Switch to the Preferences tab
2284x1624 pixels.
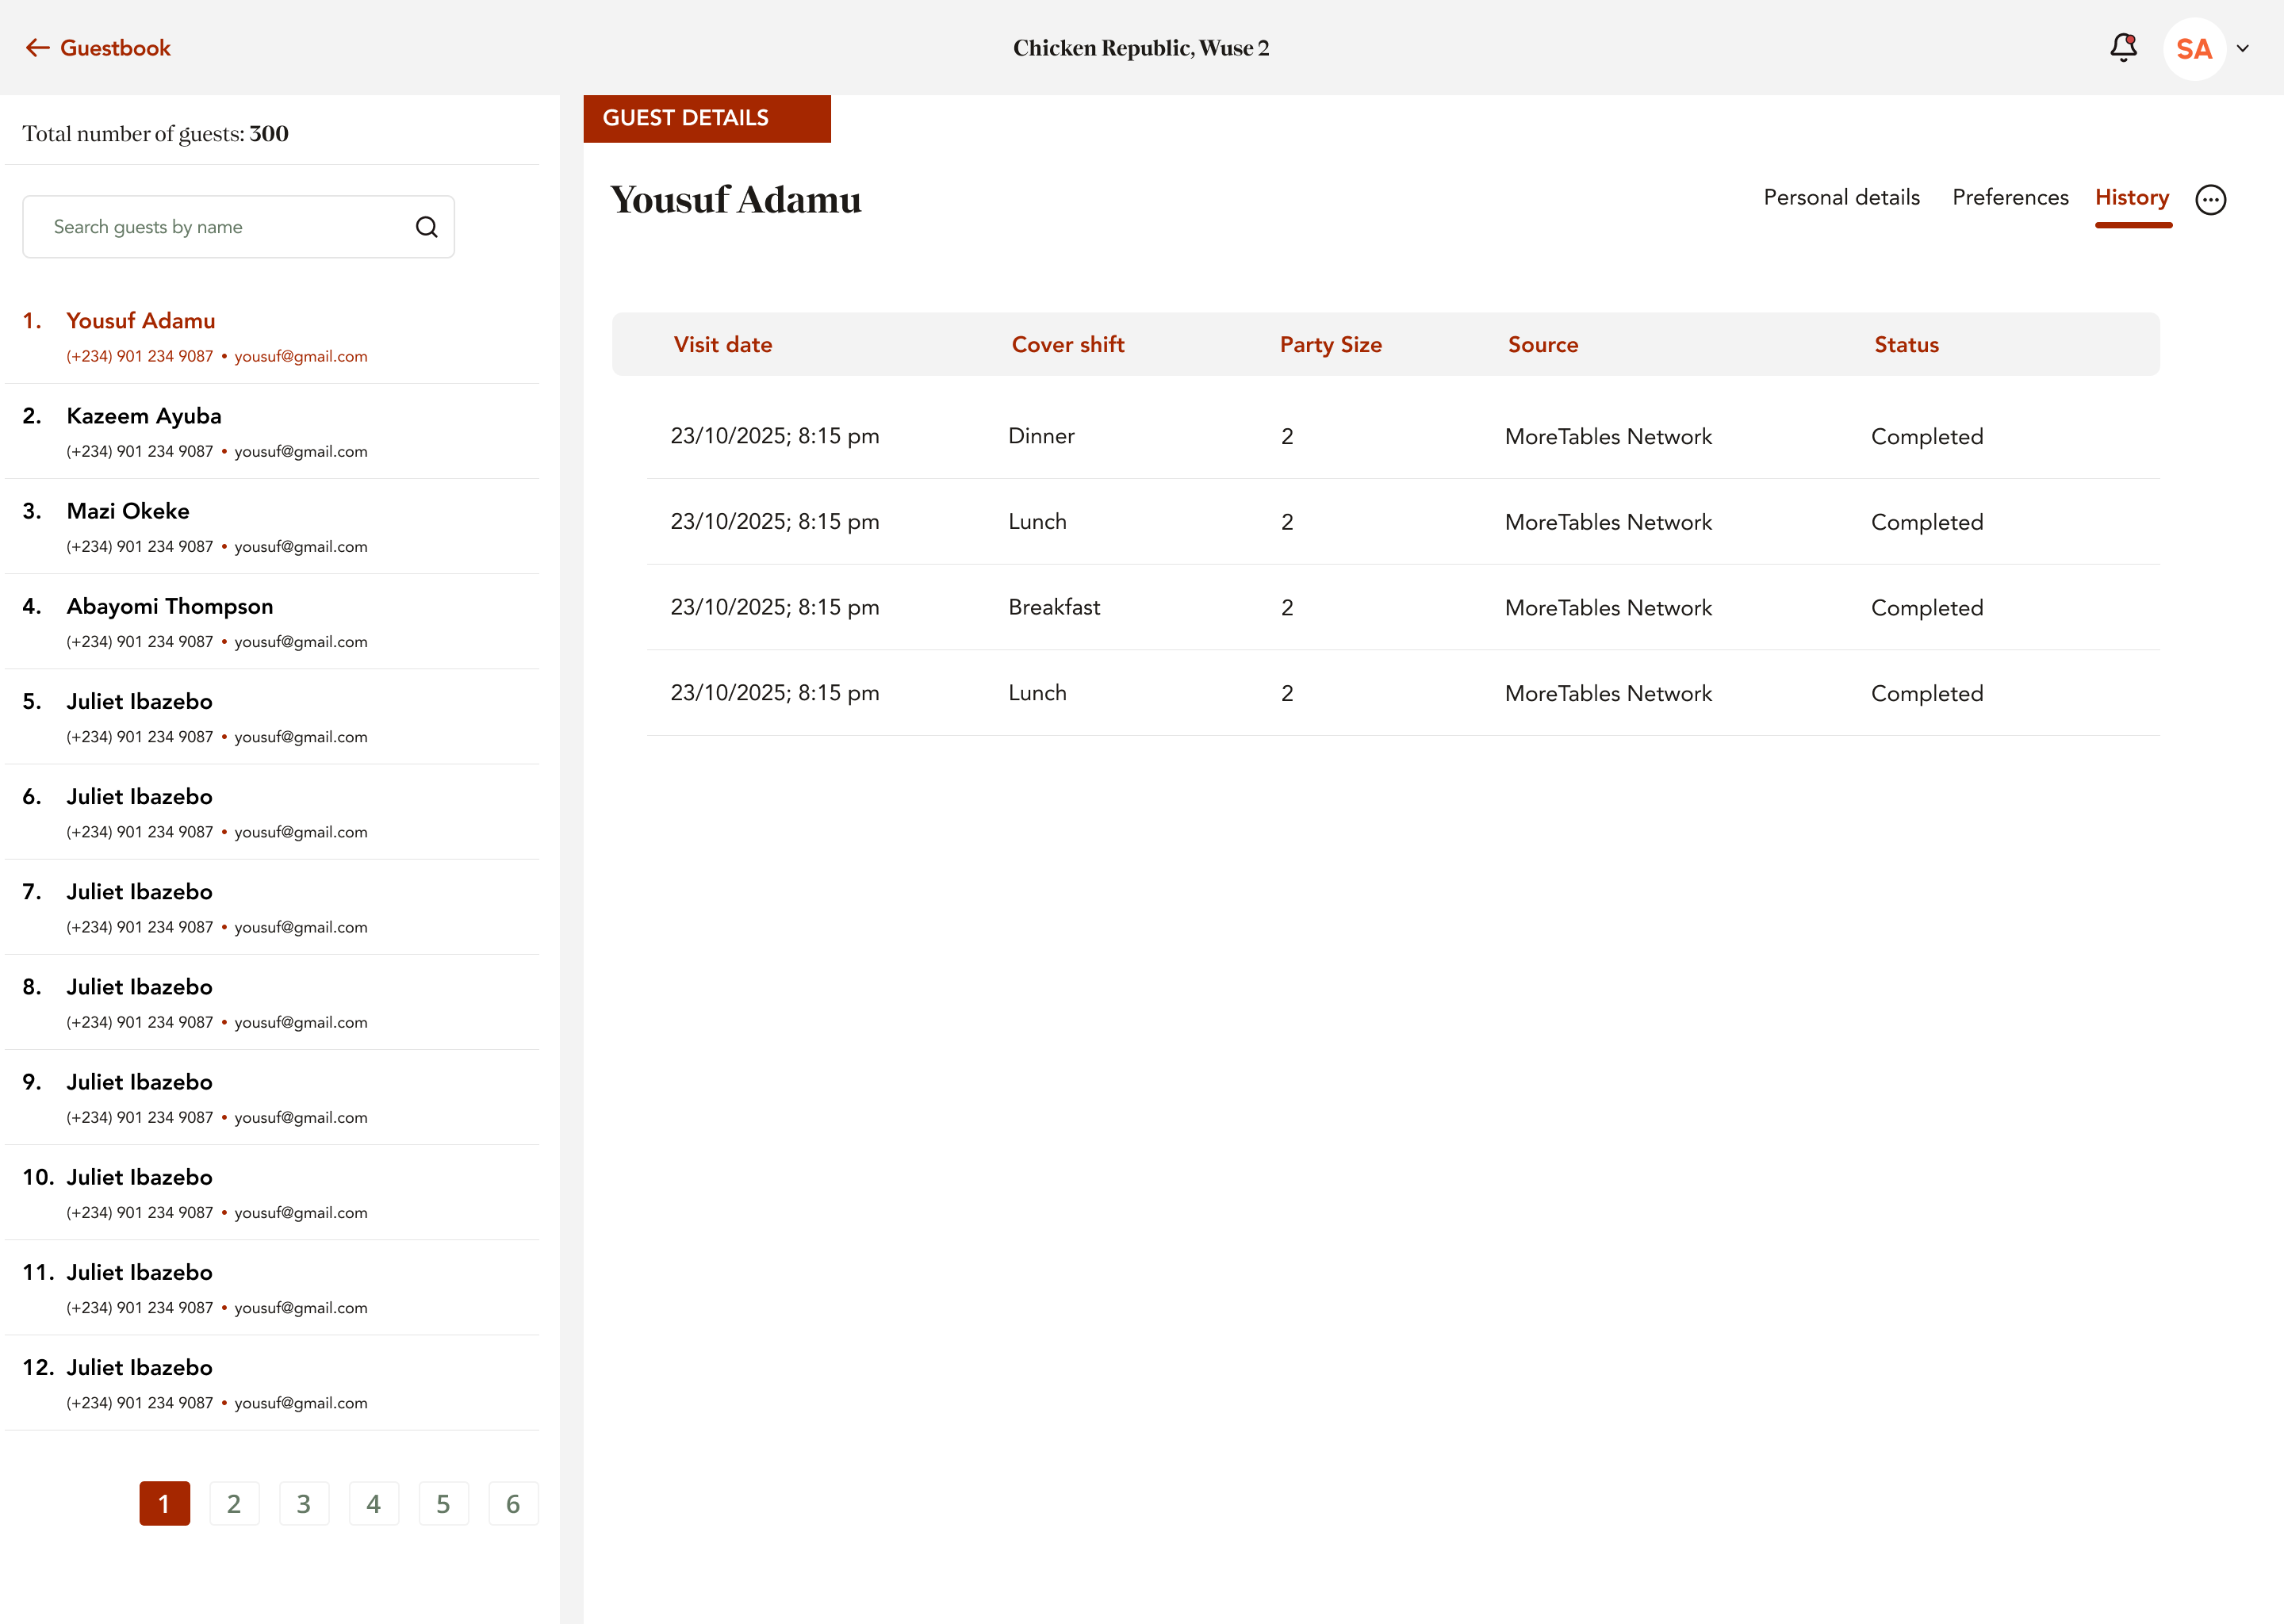point(2010,198)
